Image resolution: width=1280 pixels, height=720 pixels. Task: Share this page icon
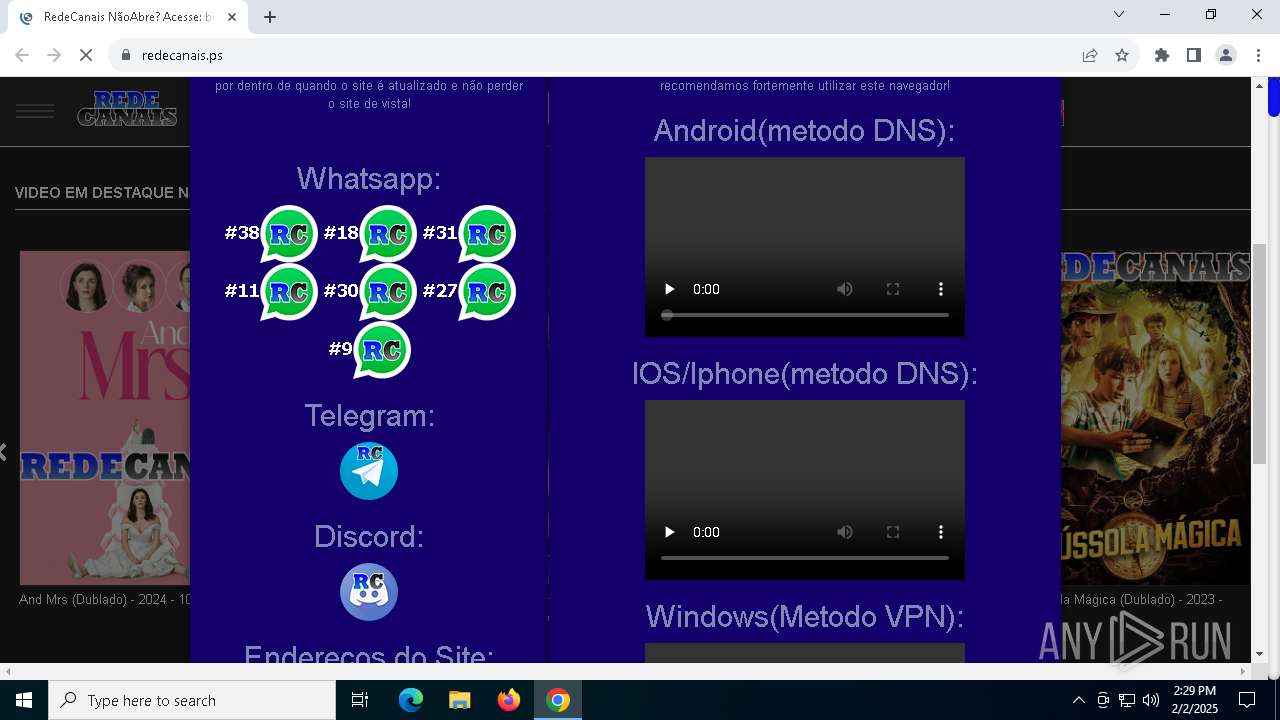click(x=1090, y=56)
